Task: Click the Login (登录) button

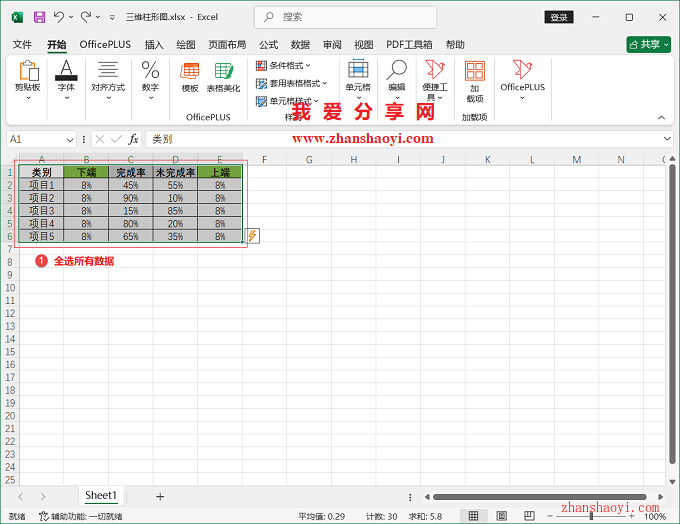Action: coord(558,17)
